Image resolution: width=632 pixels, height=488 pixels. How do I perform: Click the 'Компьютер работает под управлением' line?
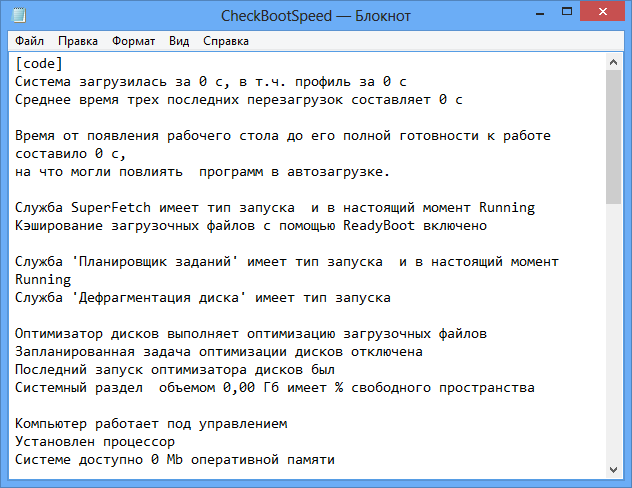(x=151, y=424)
